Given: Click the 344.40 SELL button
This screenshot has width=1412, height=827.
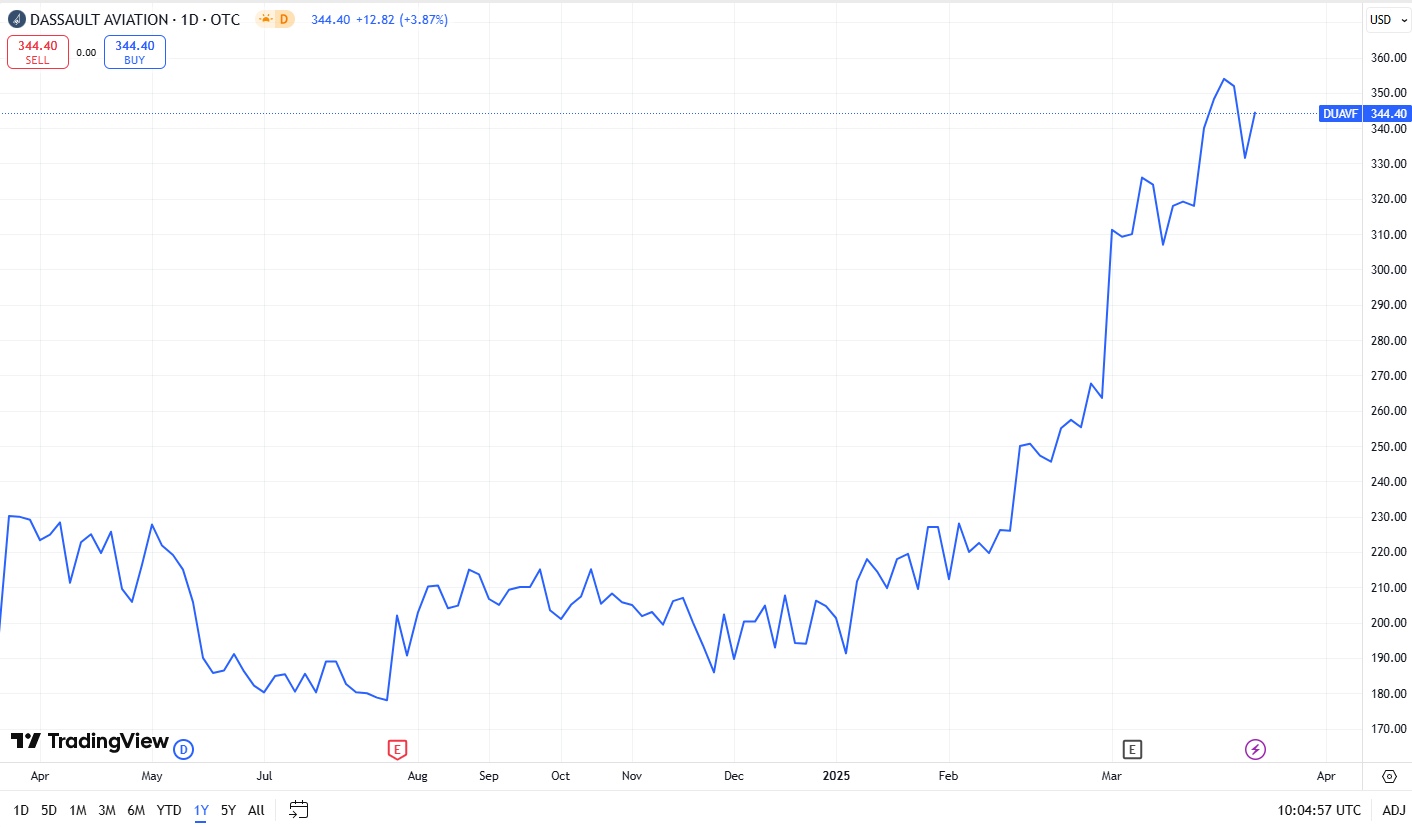Looking at the screenshot, I should (x=38, y=52).
